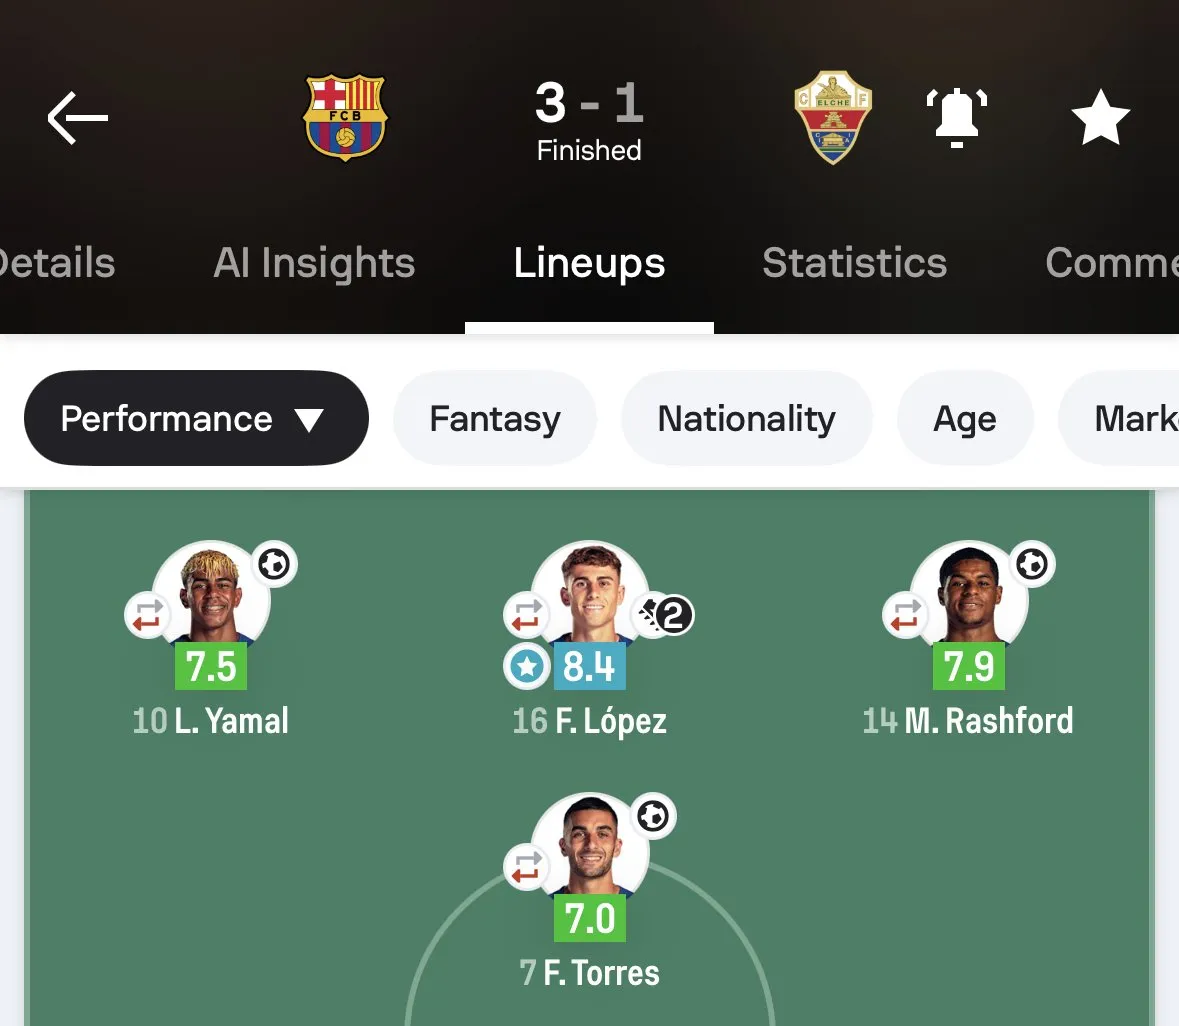
Task: Click Yamal's substitution arrows icon
Action: (147, 614)
